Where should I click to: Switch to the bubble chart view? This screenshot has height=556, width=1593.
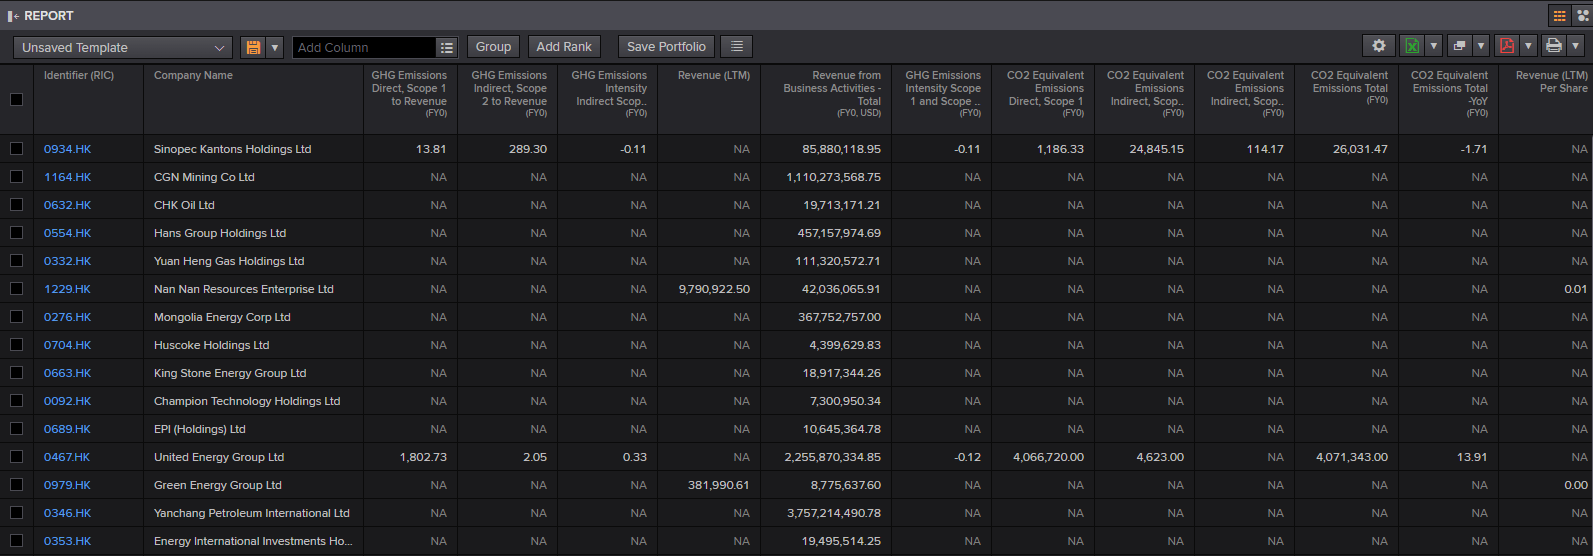tap(1582, 15)
